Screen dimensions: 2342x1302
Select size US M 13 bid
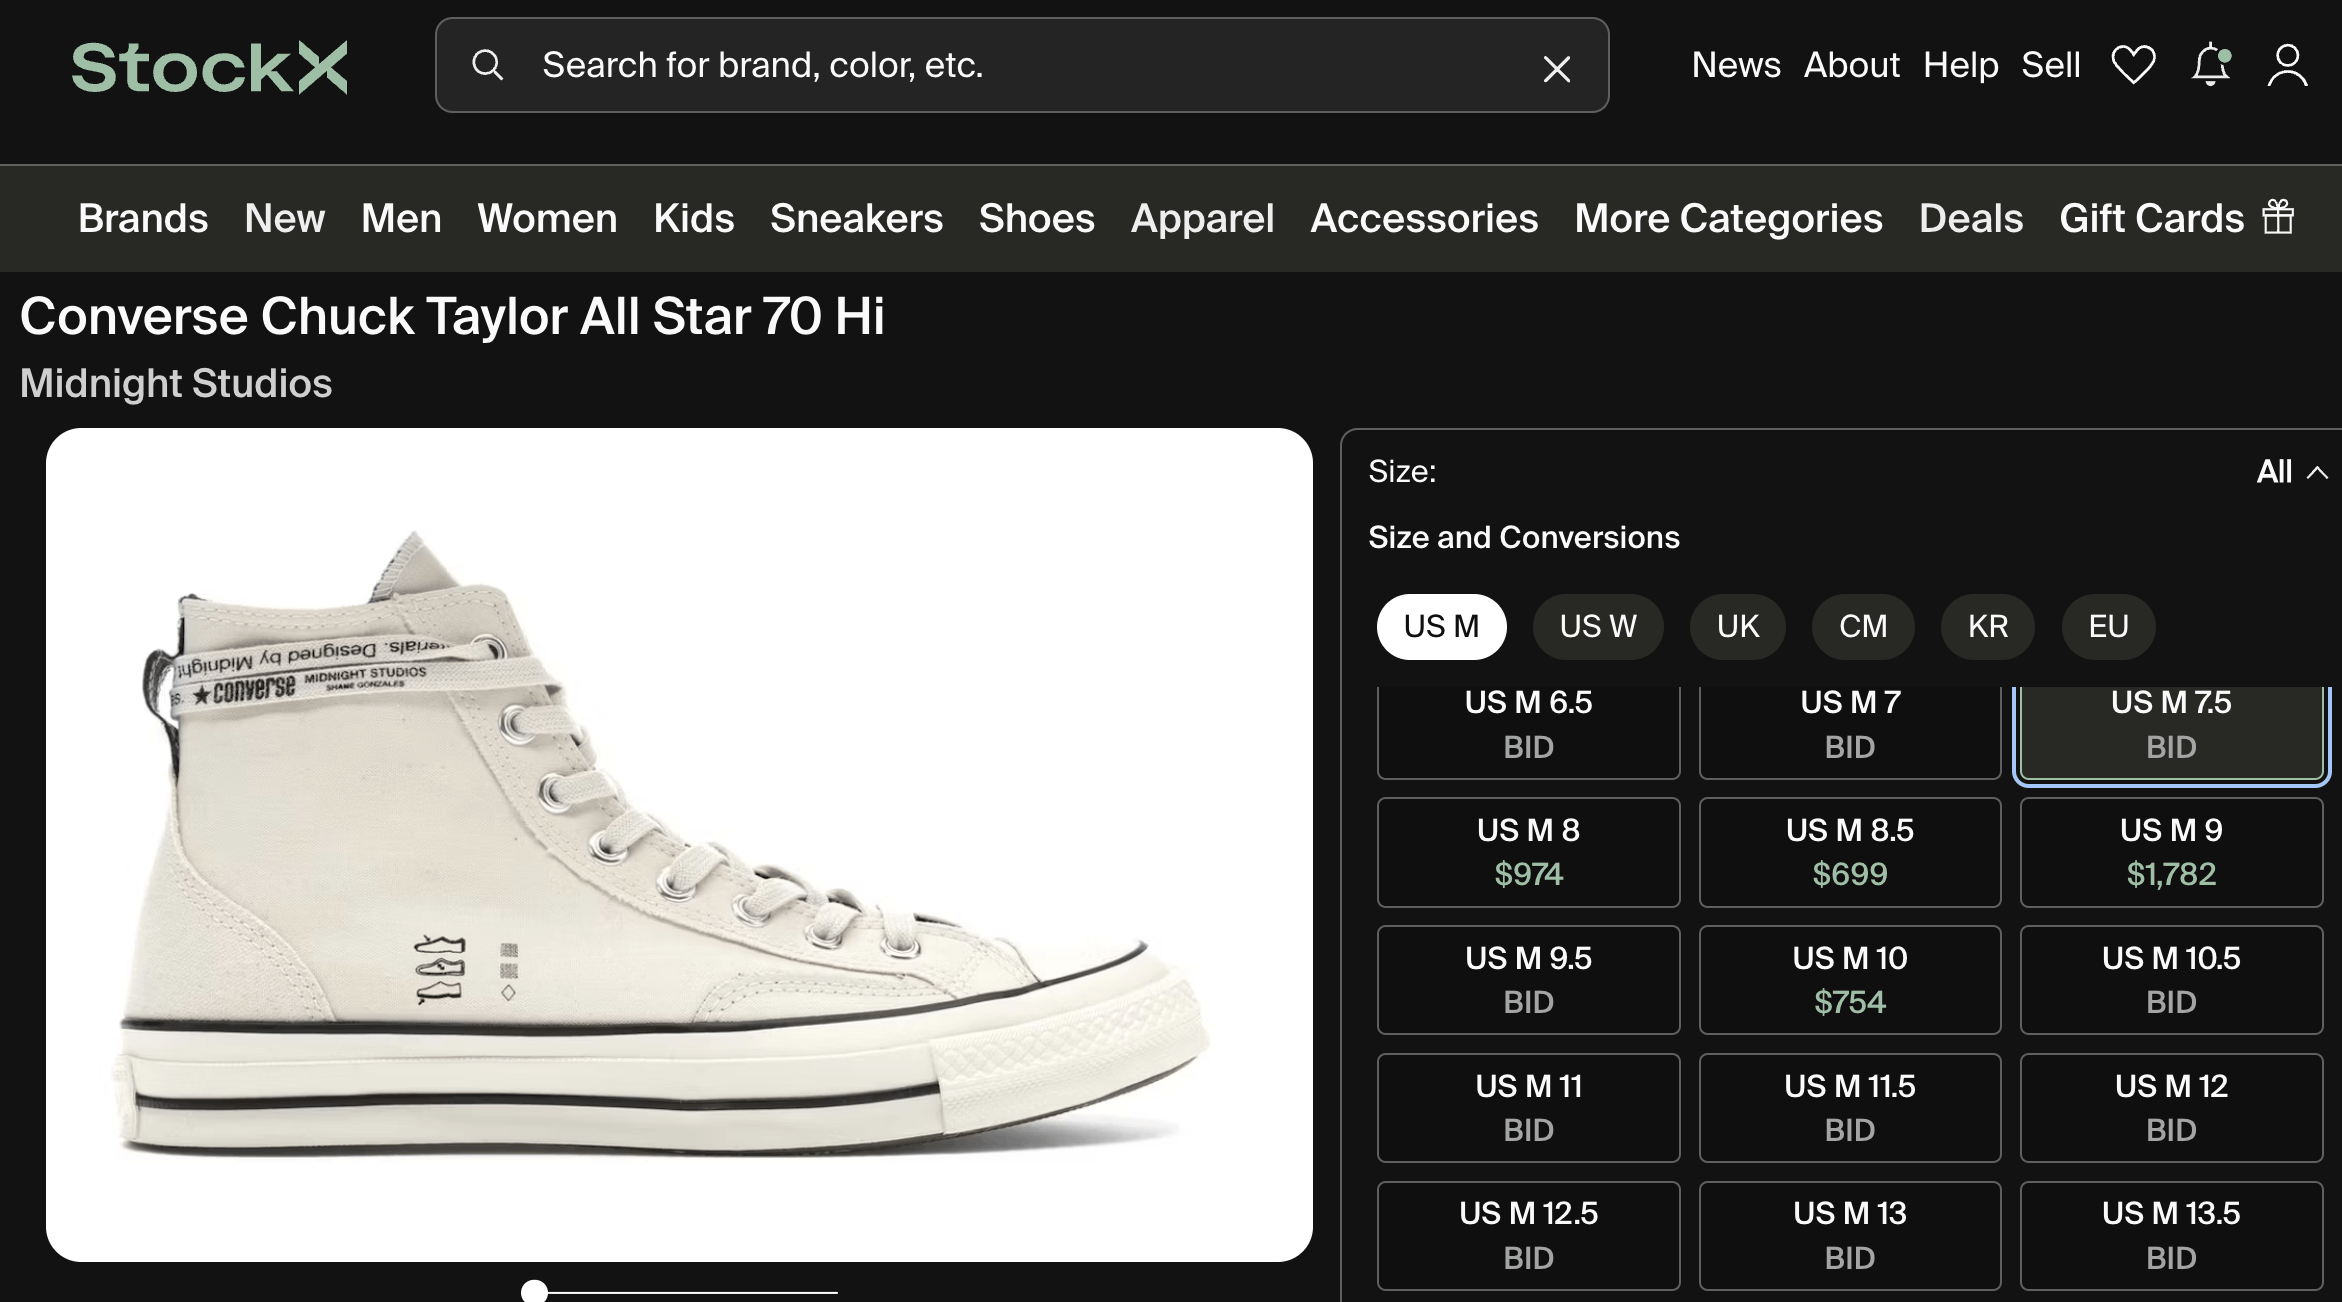[1850, 1236]
